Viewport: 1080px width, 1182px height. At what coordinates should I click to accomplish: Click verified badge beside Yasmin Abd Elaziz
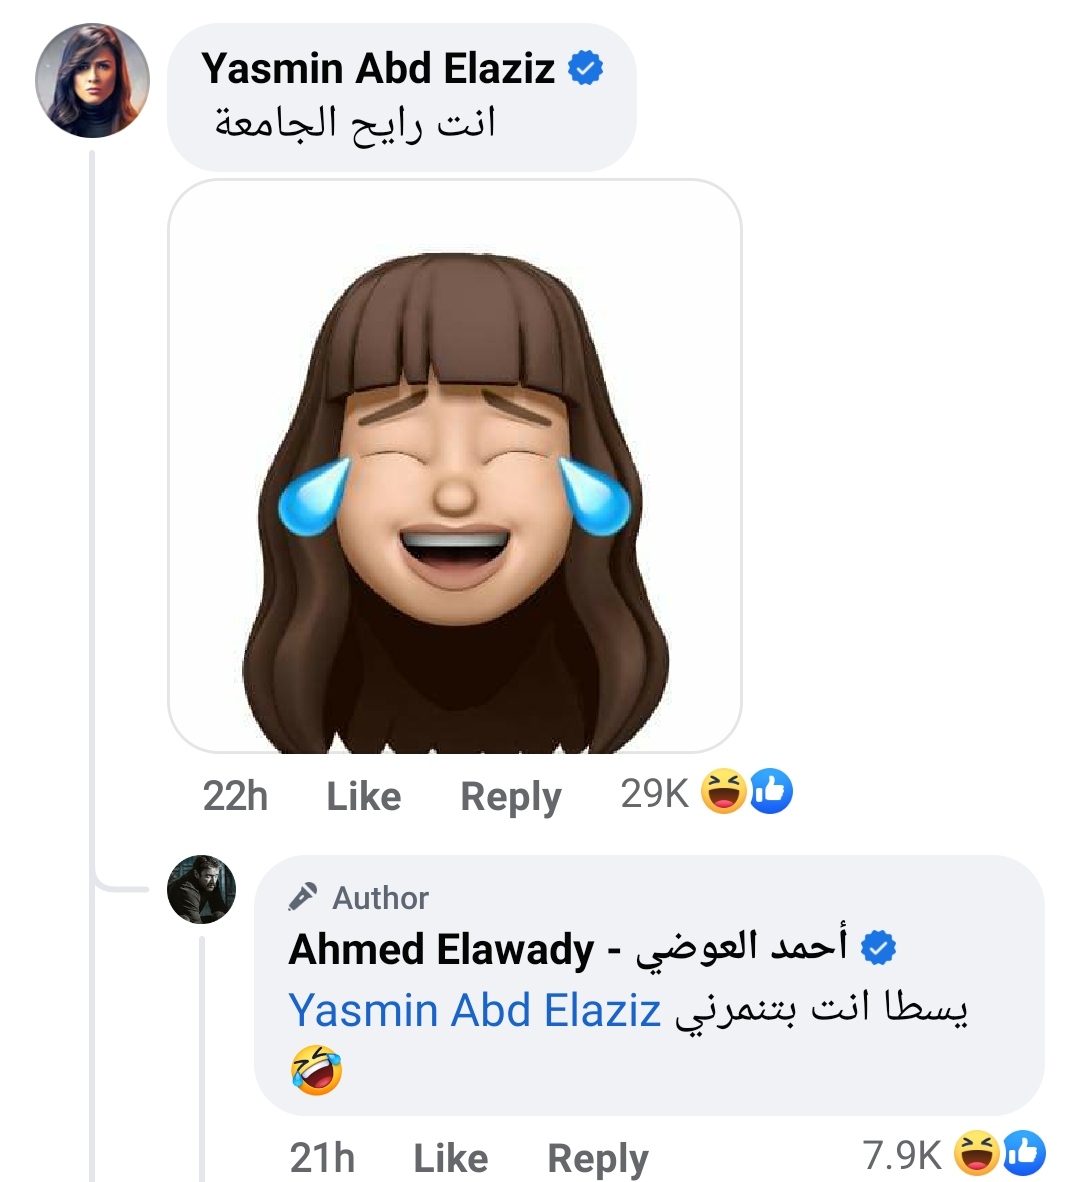[x=586, y=68]
